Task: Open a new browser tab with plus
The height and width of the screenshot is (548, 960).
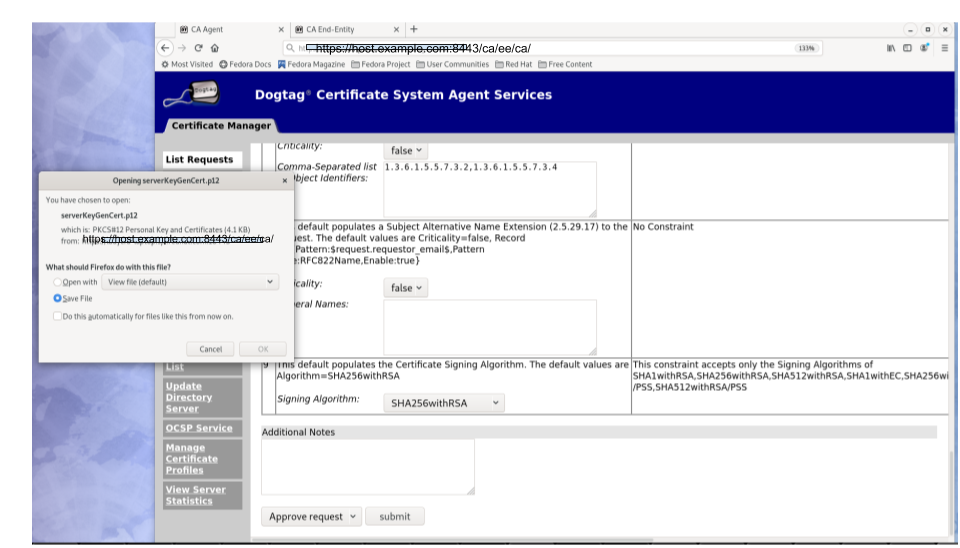Action: [x=414, y=29]
